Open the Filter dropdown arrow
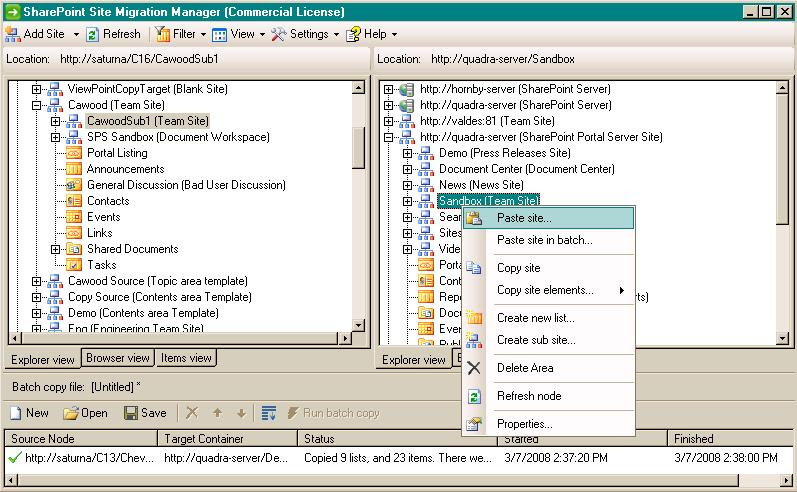This screenshot has height=492, width=797. coord(203,35)
